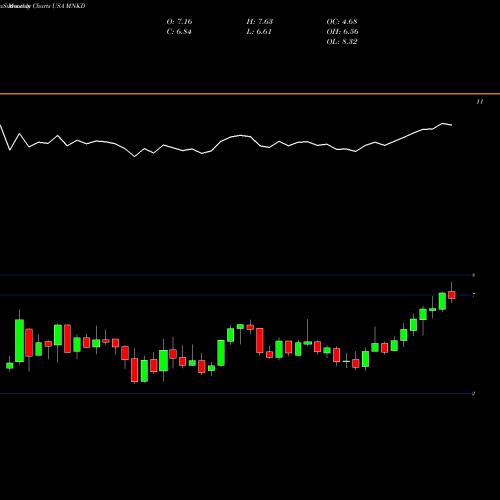The image size is (500, 500).
Task: Click the '2' price axis label
Action: 473,394
